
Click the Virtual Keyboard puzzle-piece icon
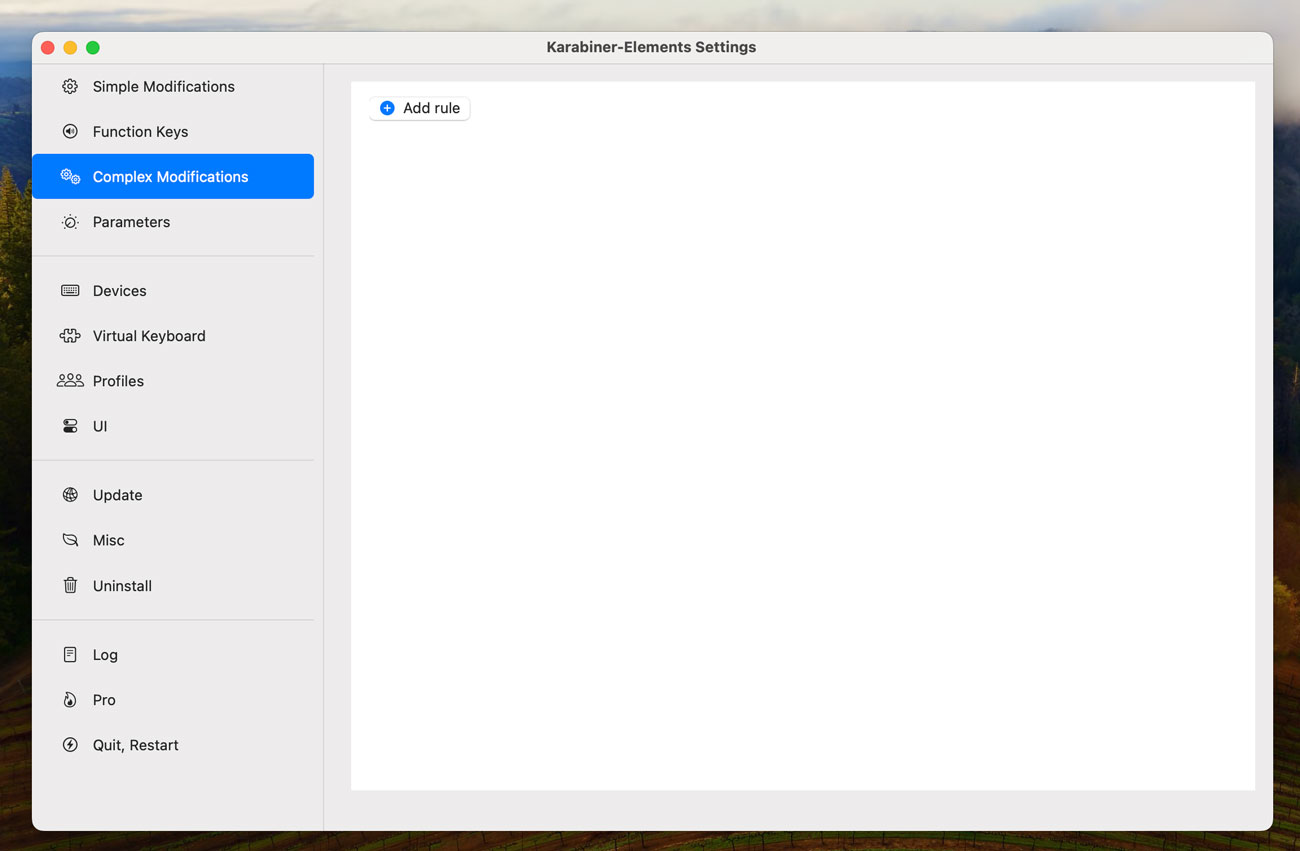pos(70,336)
